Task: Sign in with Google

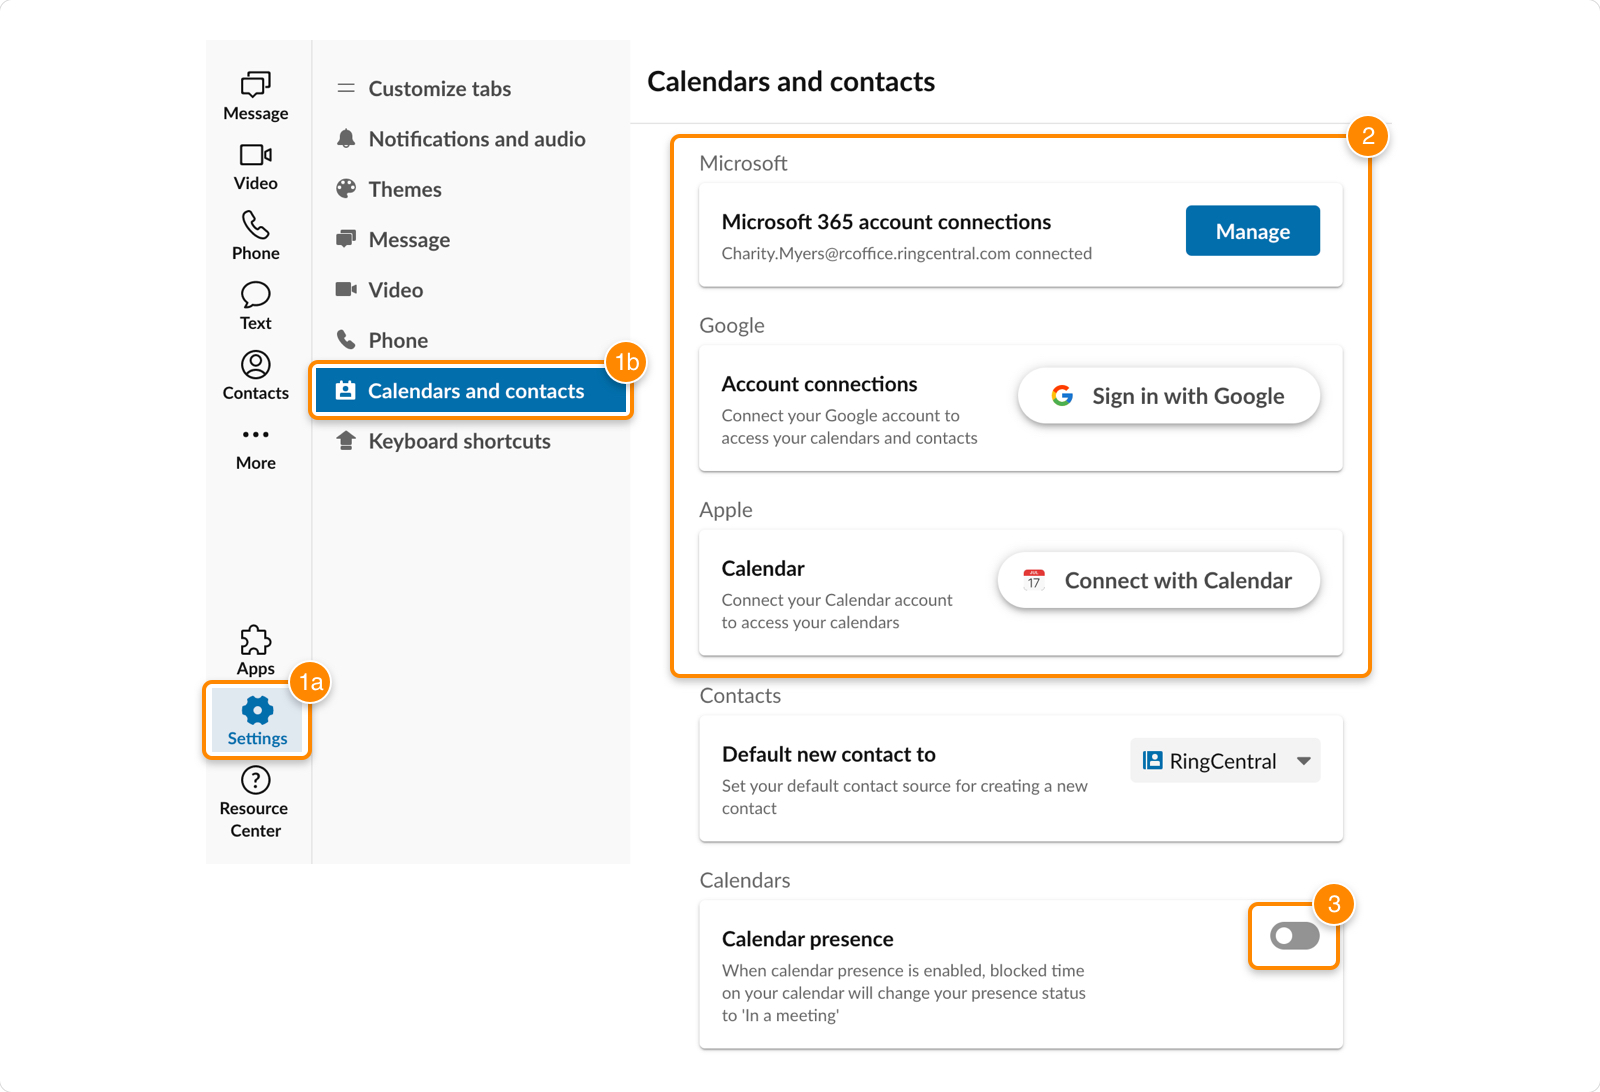Action: point(1167,395)
